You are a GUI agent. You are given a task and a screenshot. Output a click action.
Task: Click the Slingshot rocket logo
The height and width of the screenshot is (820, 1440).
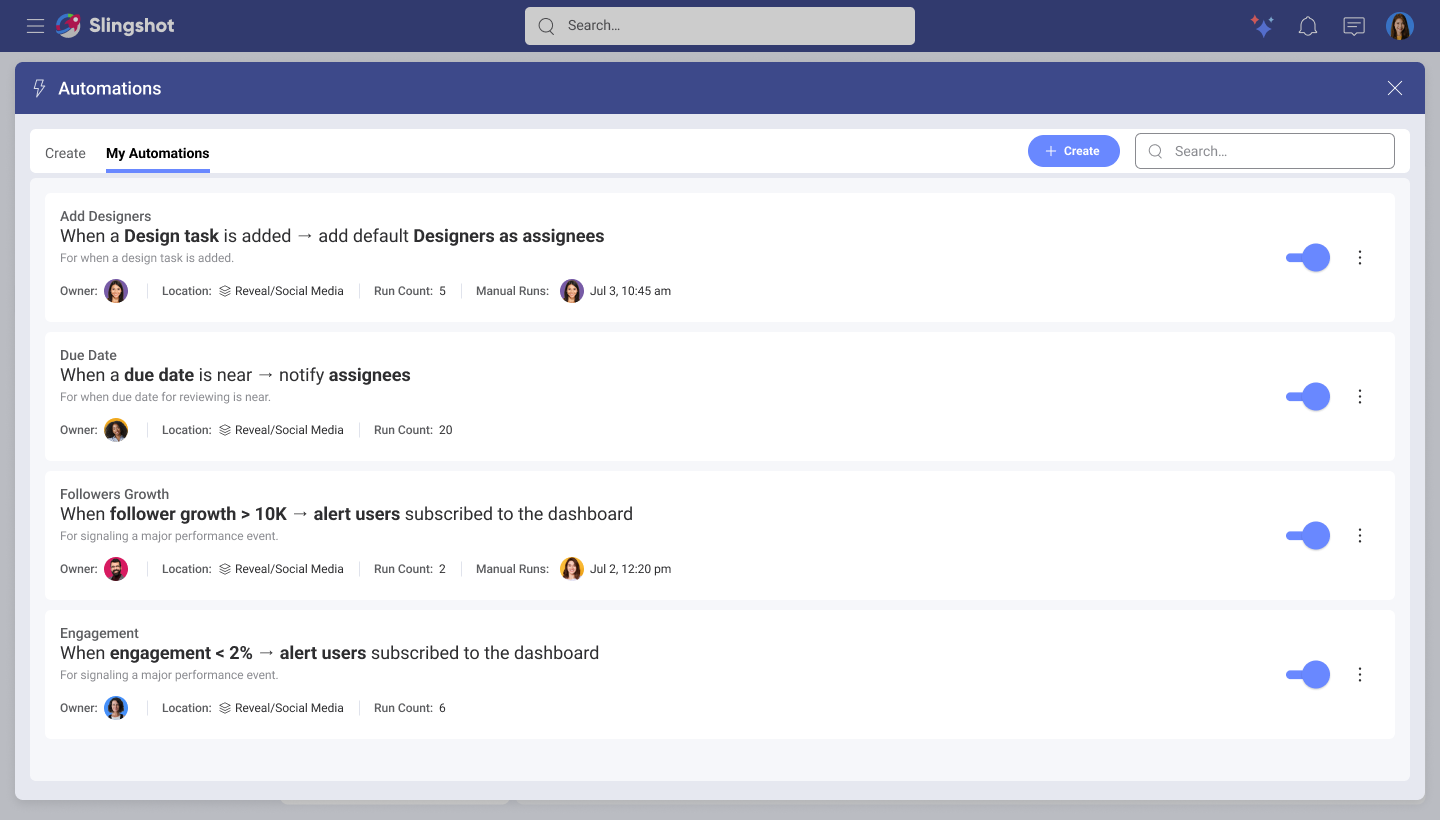[68, 26]
